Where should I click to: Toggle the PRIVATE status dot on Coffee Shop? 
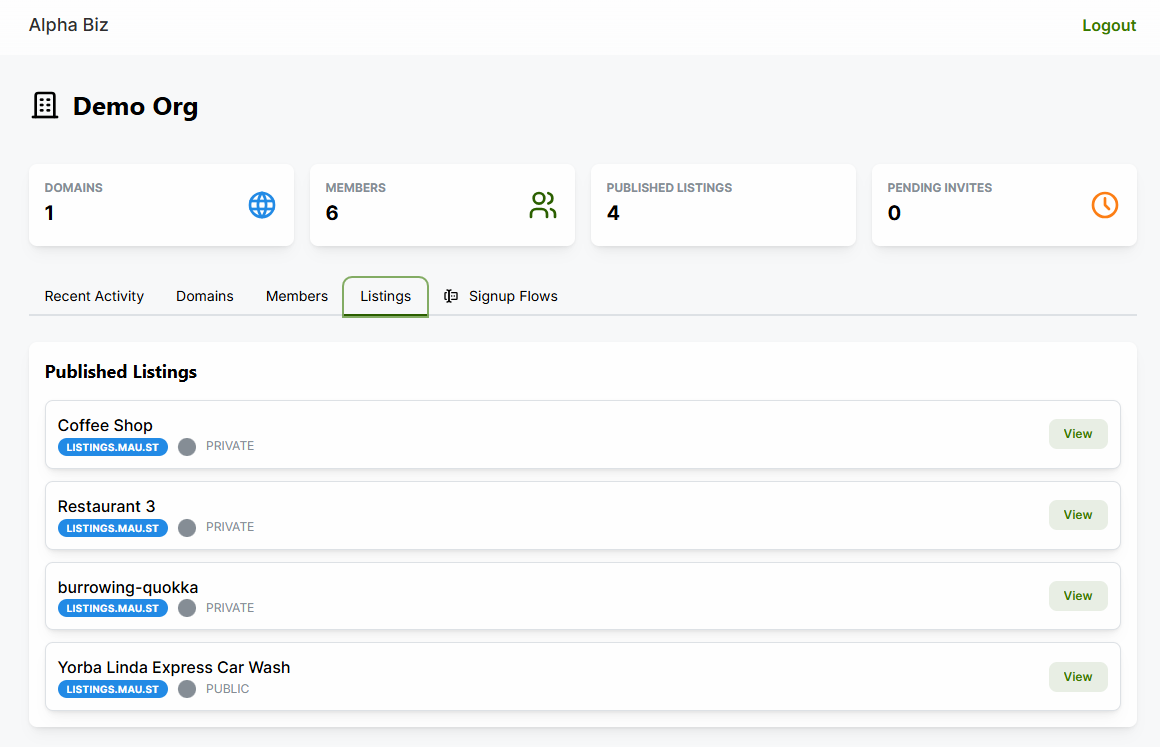click(x=186, y=447)
